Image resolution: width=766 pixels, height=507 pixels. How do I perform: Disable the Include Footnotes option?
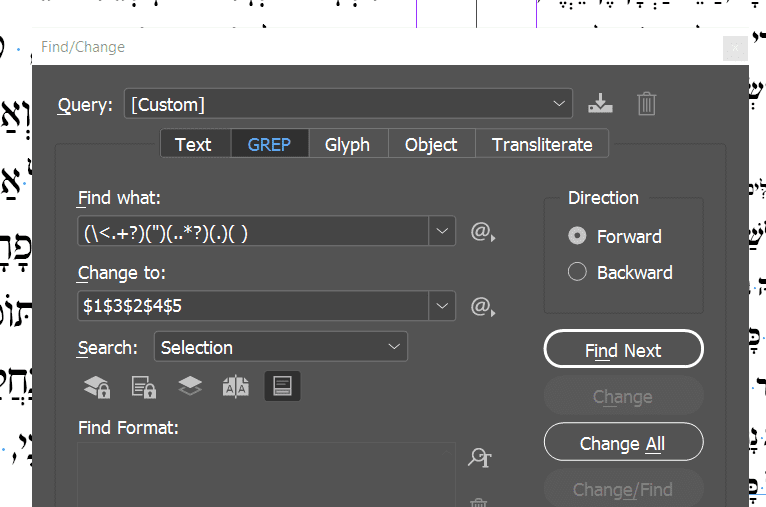[x=282, y=387]
